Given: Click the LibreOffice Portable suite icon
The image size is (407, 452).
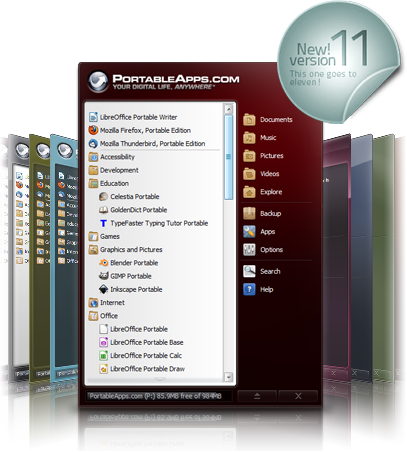Looking at the screenshot, I should point(103,329).
